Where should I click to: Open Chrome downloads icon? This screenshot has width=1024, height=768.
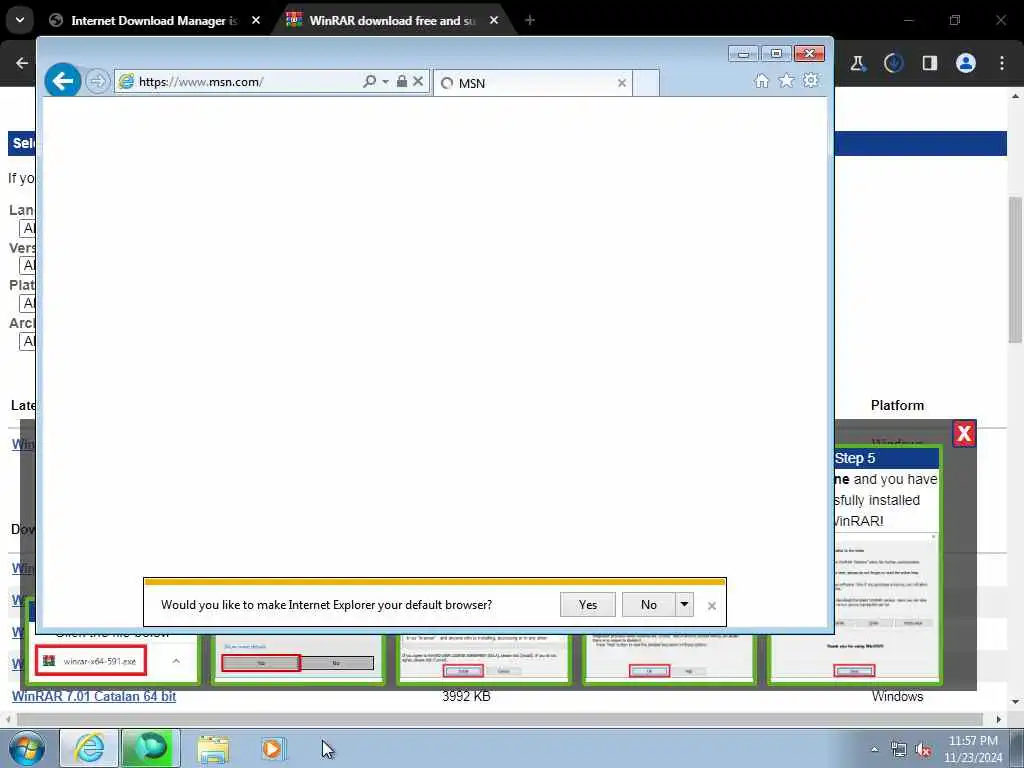893,63
